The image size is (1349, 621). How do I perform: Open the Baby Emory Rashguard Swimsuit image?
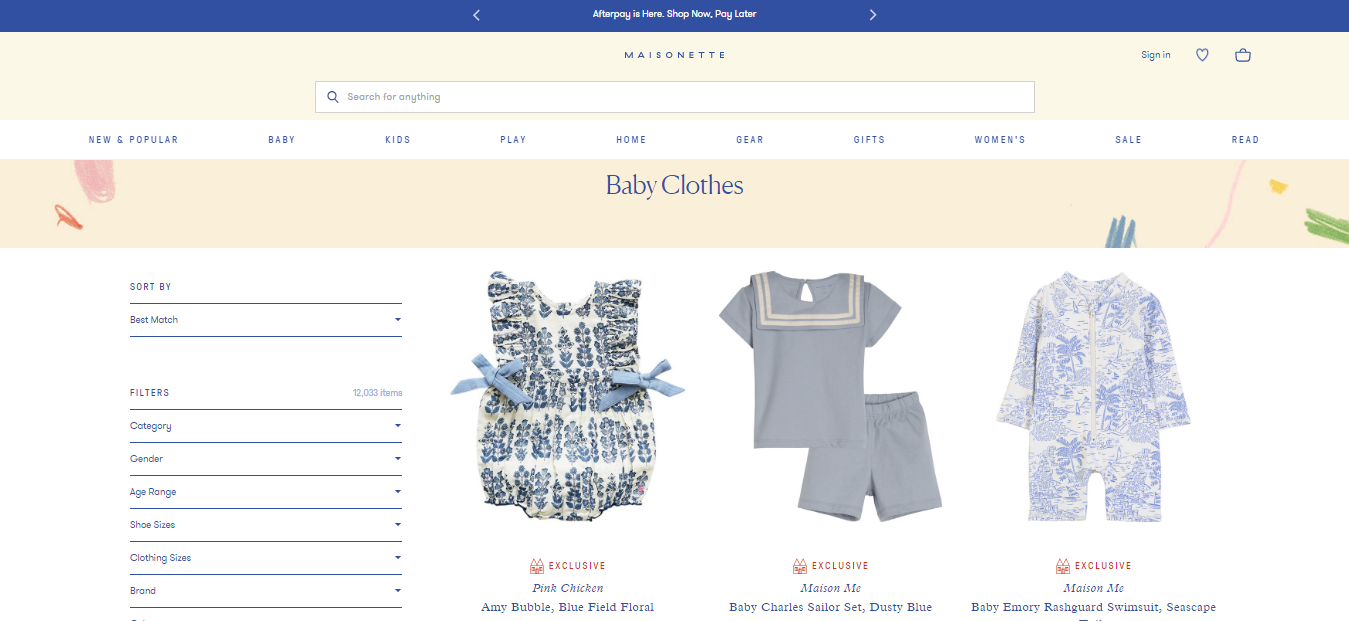(1094, 396)
